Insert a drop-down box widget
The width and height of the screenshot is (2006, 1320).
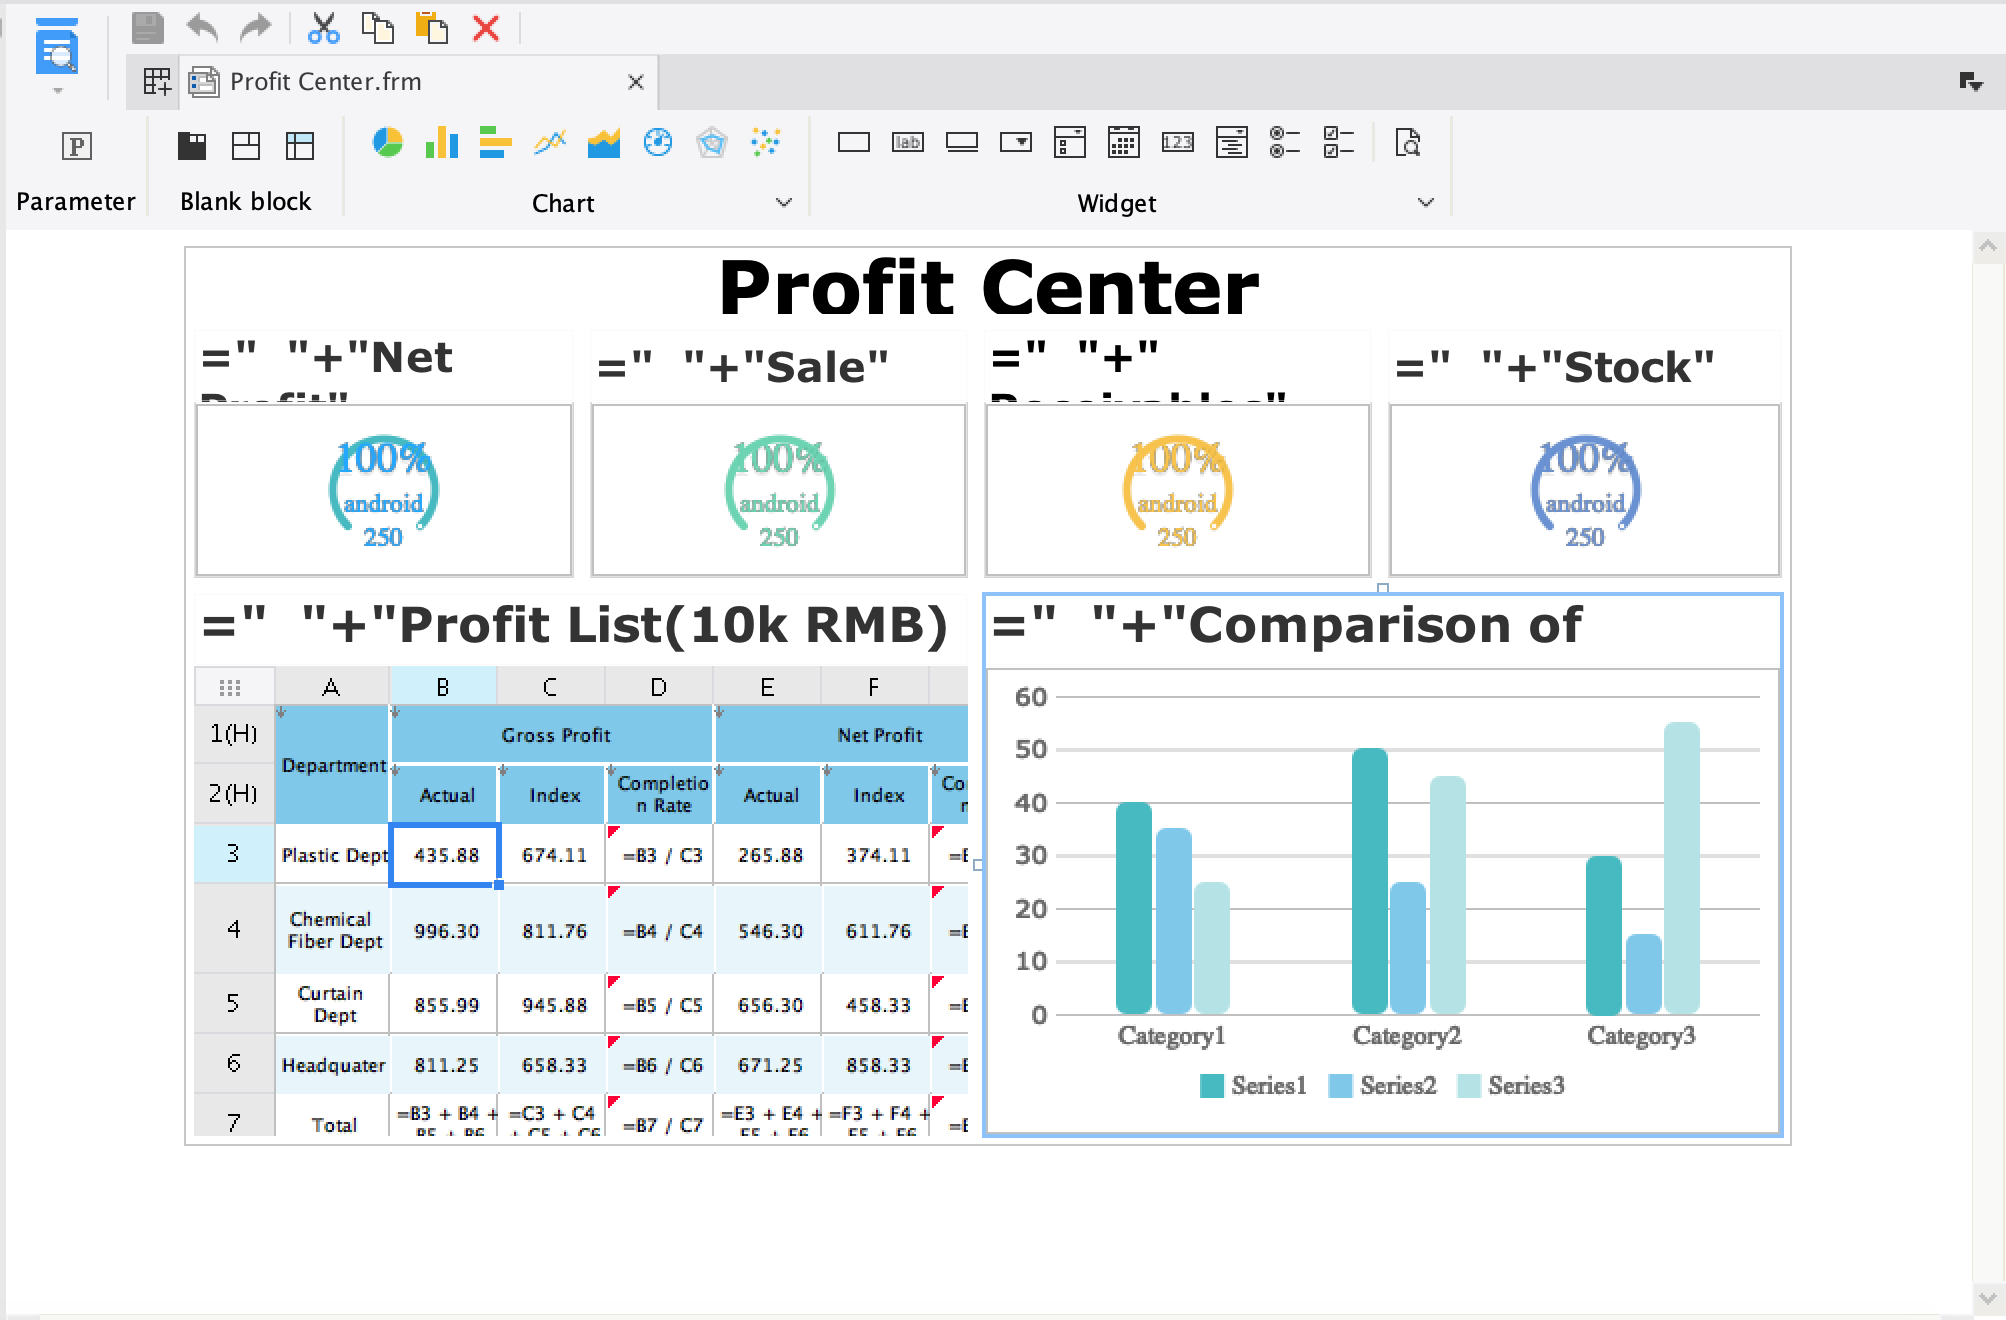coord(1016,143)
